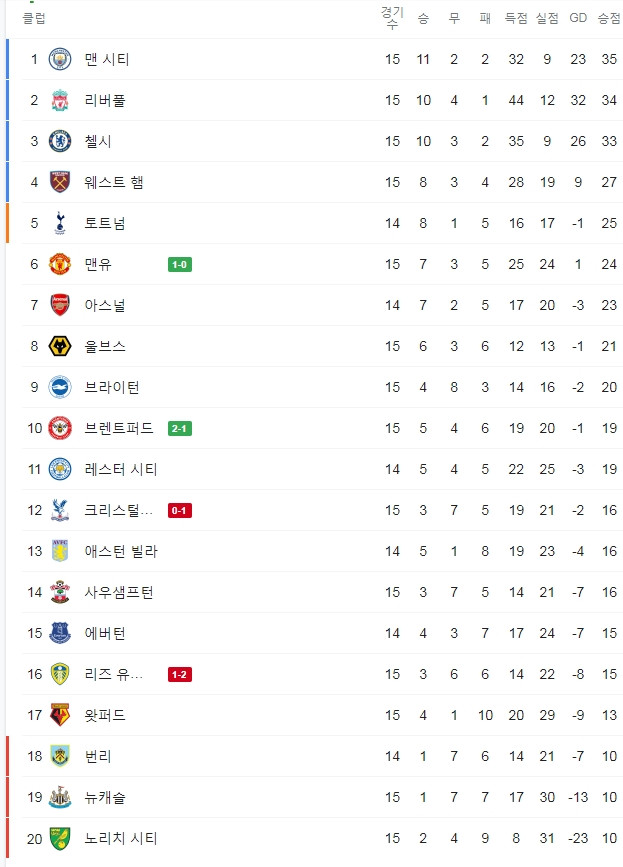
Task: Click the Manchester United crest
Action: point(60,264)
